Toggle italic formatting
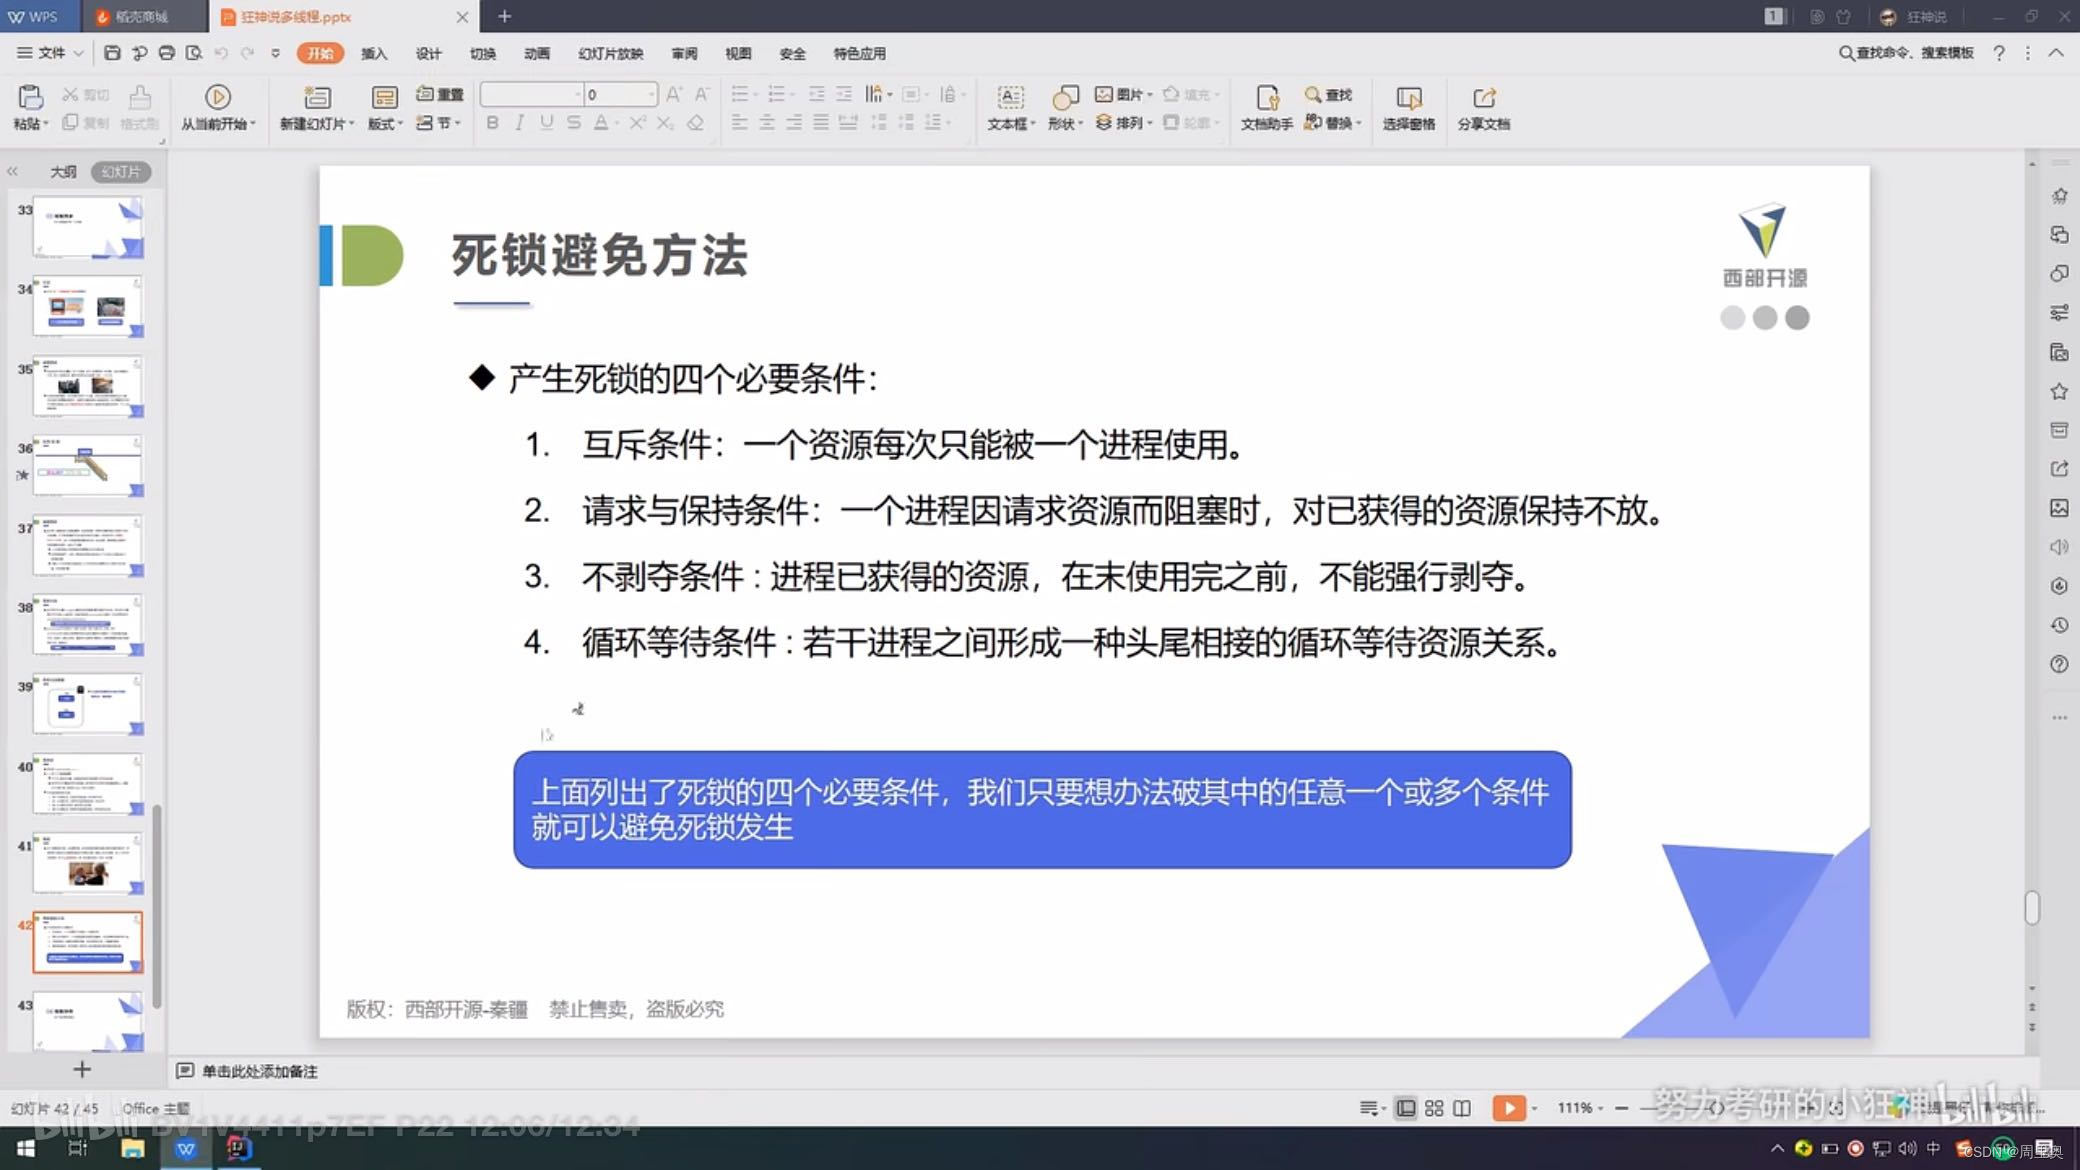The width and height of the screenshot is (2080, 1170). tap(518, 123)
